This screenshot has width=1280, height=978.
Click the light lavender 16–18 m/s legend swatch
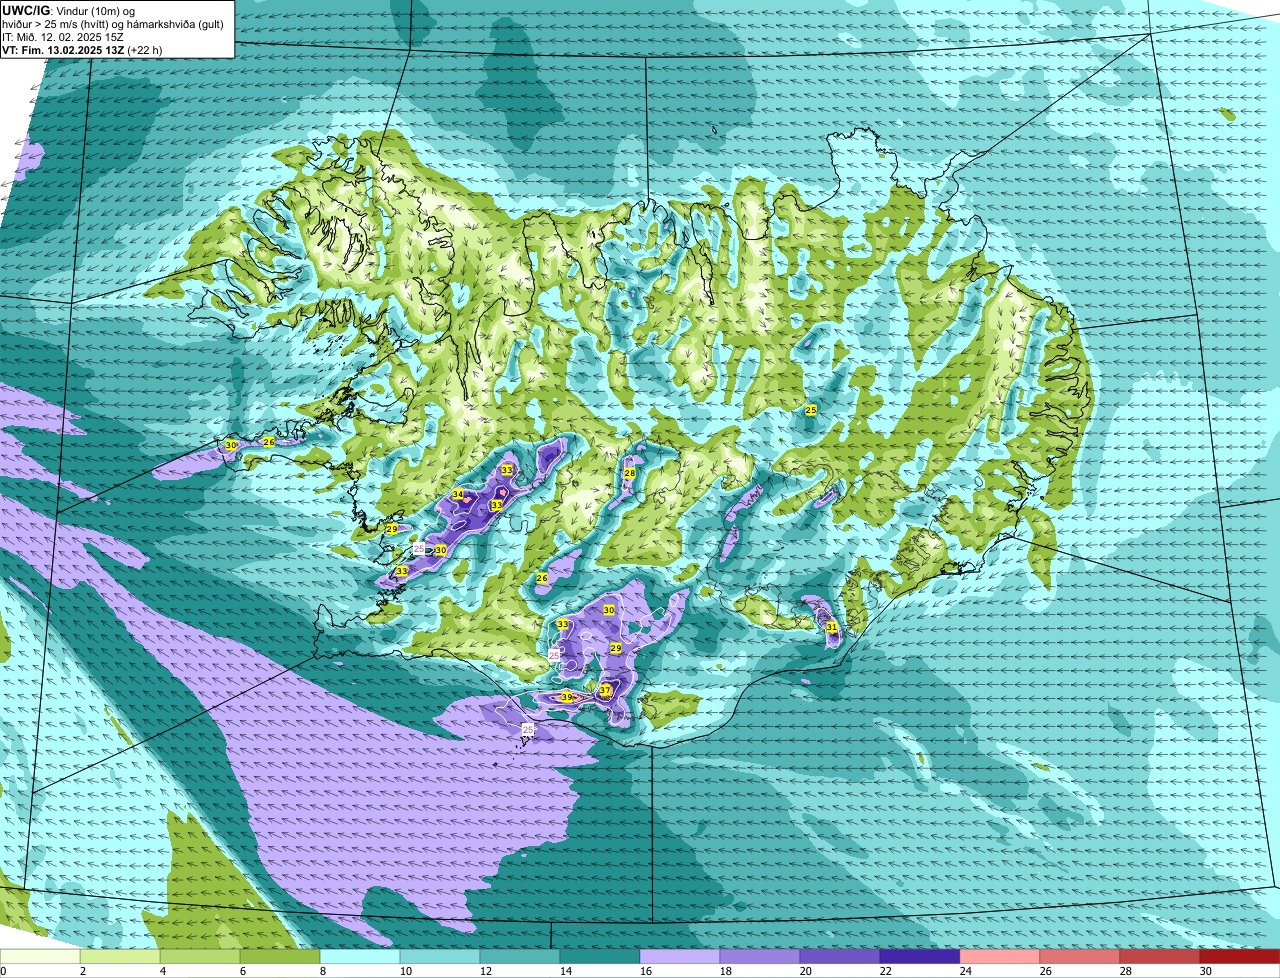tap(680, 957)
